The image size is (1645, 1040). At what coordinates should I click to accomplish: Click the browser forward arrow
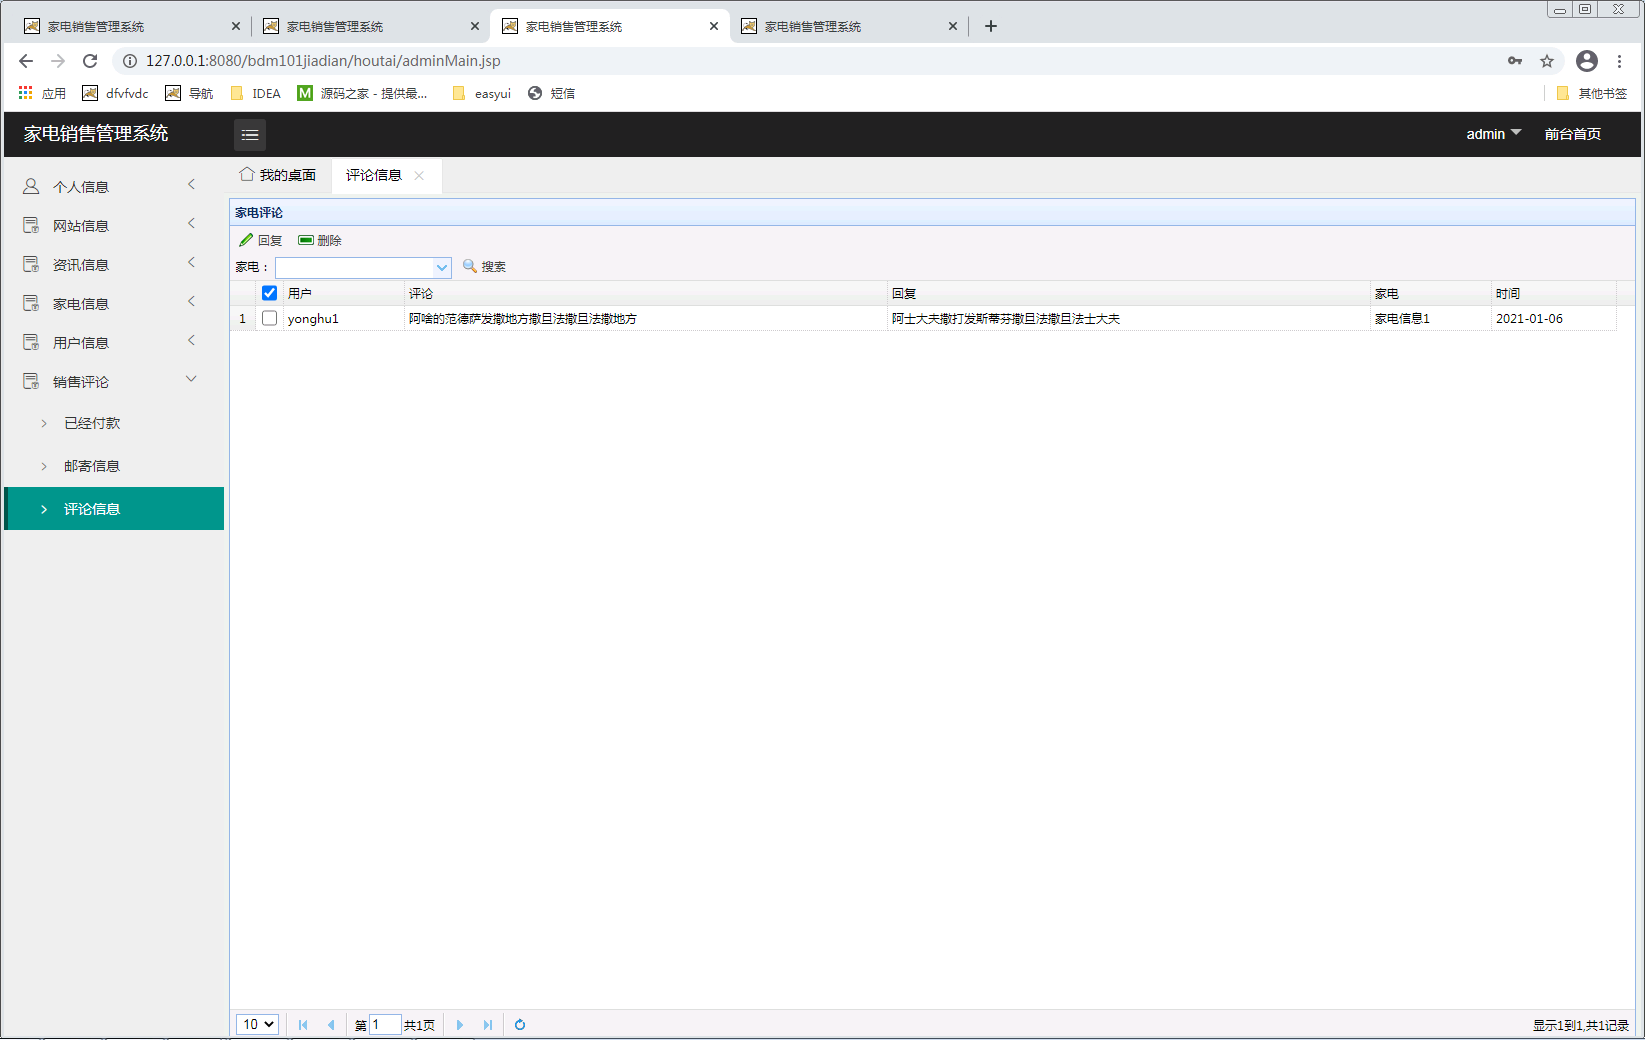pos(58,61)
